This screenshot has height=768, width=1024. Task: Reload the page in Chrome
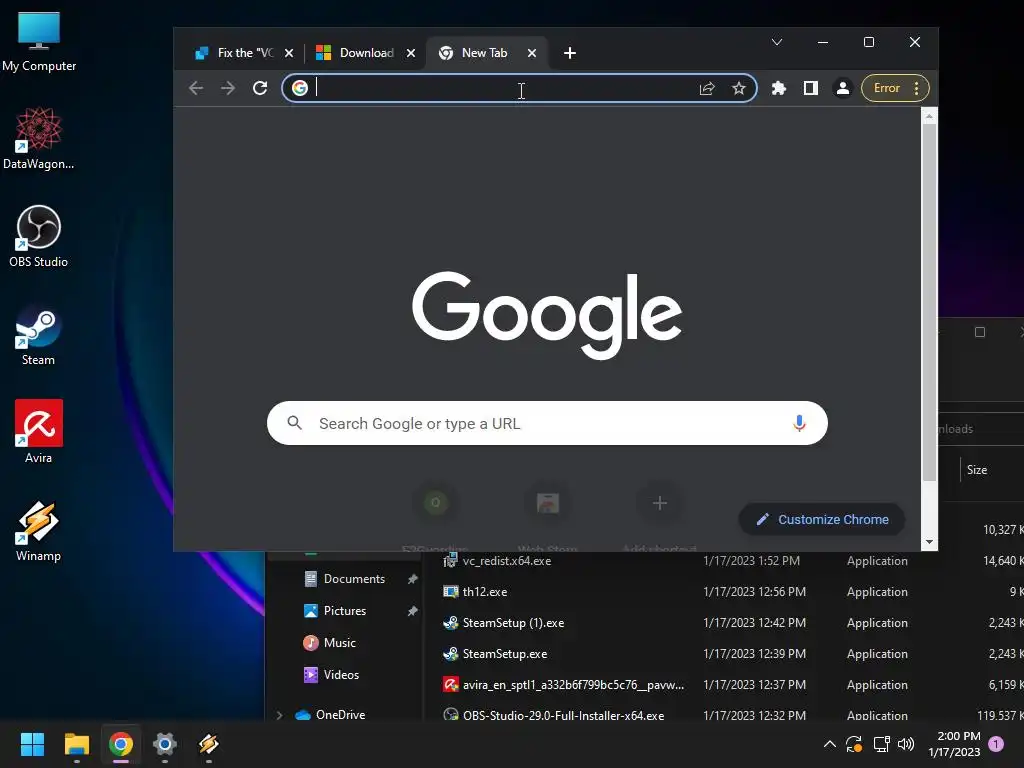(260, 88)
